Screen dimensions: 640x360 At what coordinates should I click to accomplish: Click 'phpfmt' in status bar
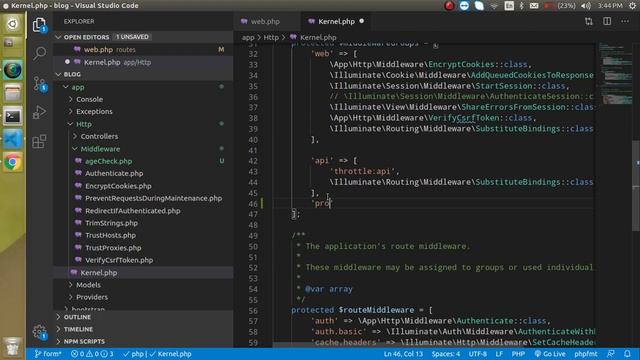click(586, 354)
